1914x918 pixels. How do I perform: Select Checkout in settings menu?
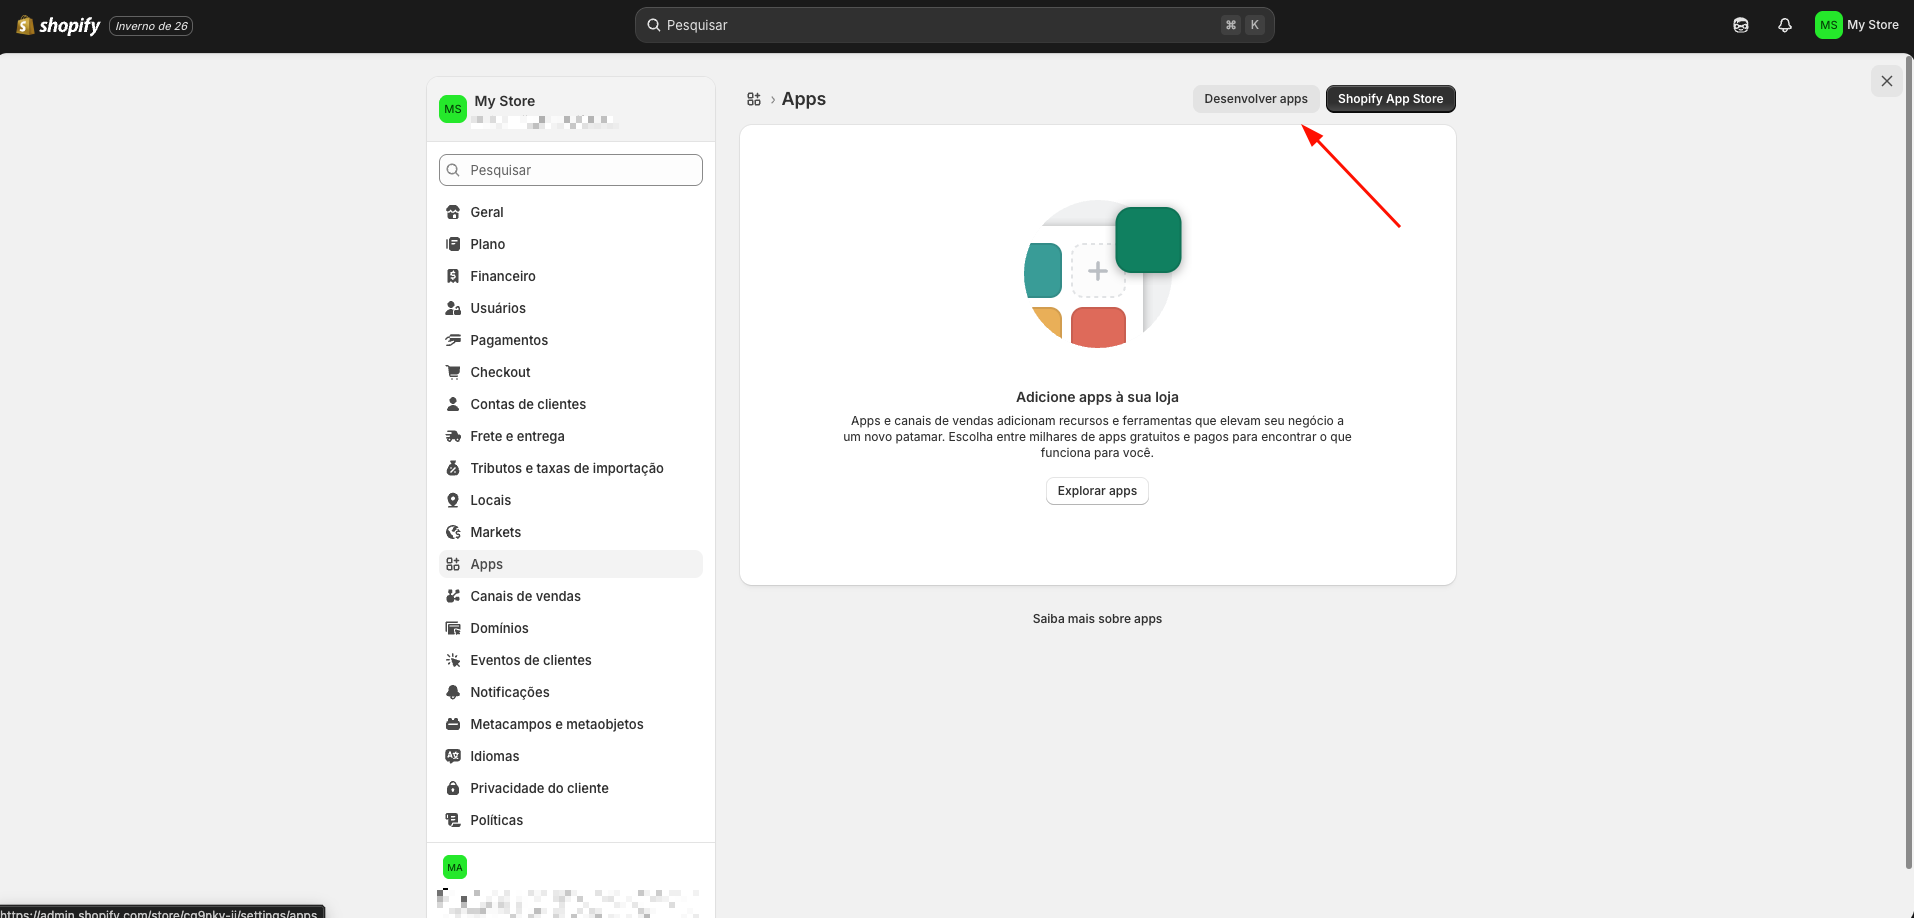[x=570, y=372]
